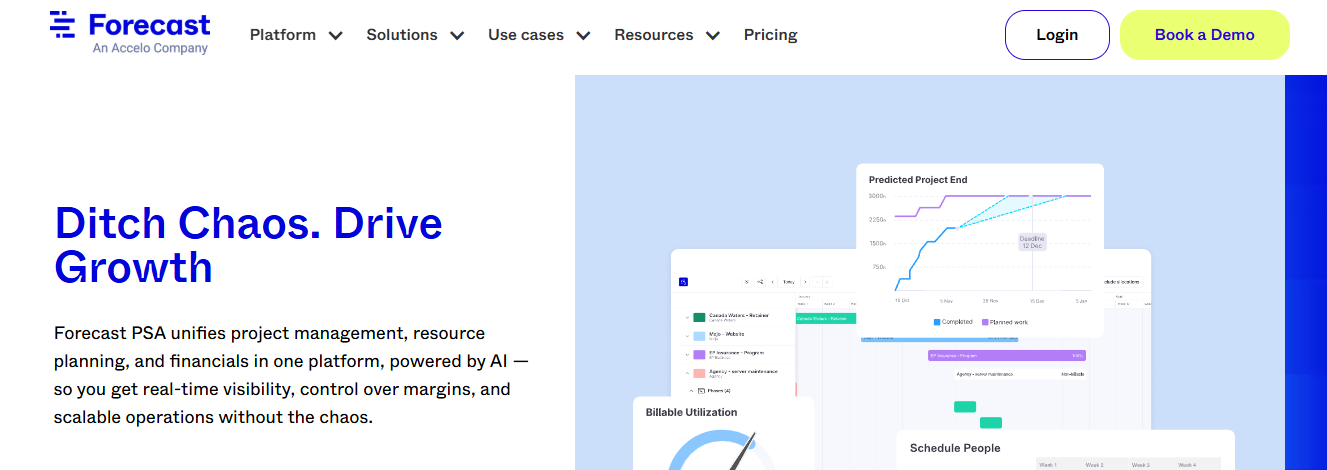
Task: Click the 'Schedule People' card title
Action: pos(955,448)
